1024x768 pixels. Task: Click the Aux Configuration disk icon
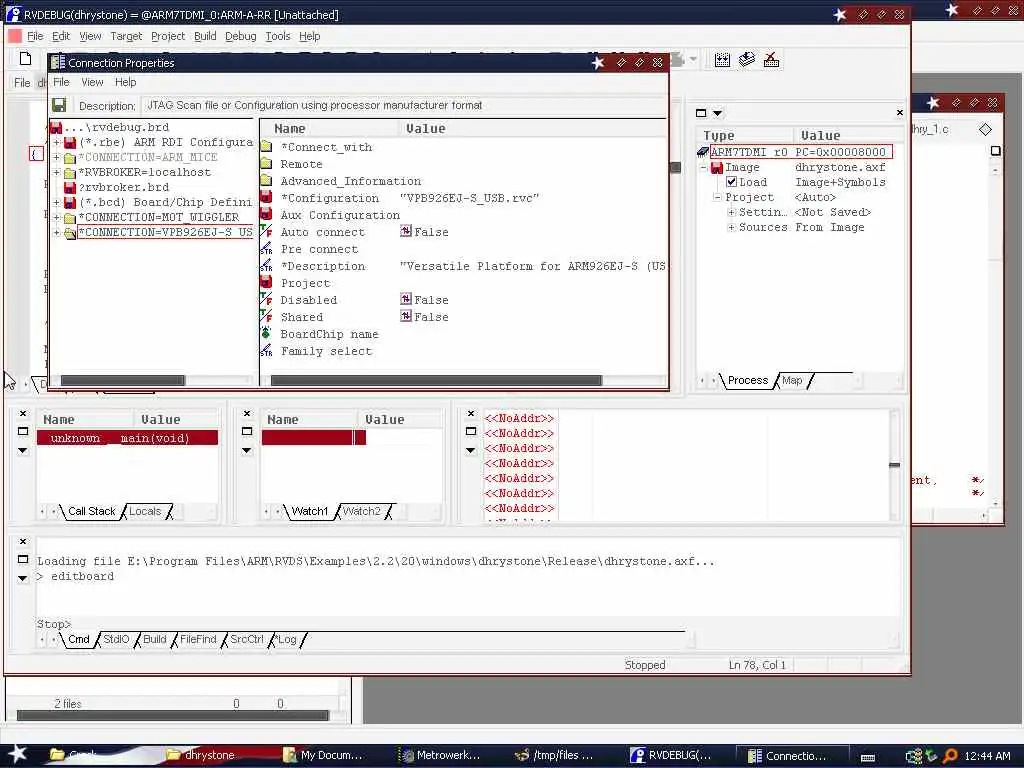[x=266, y=214]
